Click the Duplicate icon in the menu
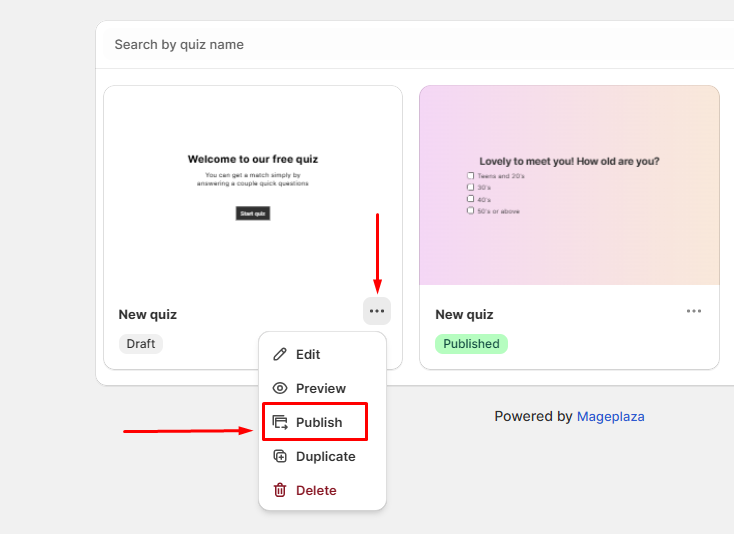The width and height of the screenshot is (734, 534). pyautogui.click(x=280, y=457)
